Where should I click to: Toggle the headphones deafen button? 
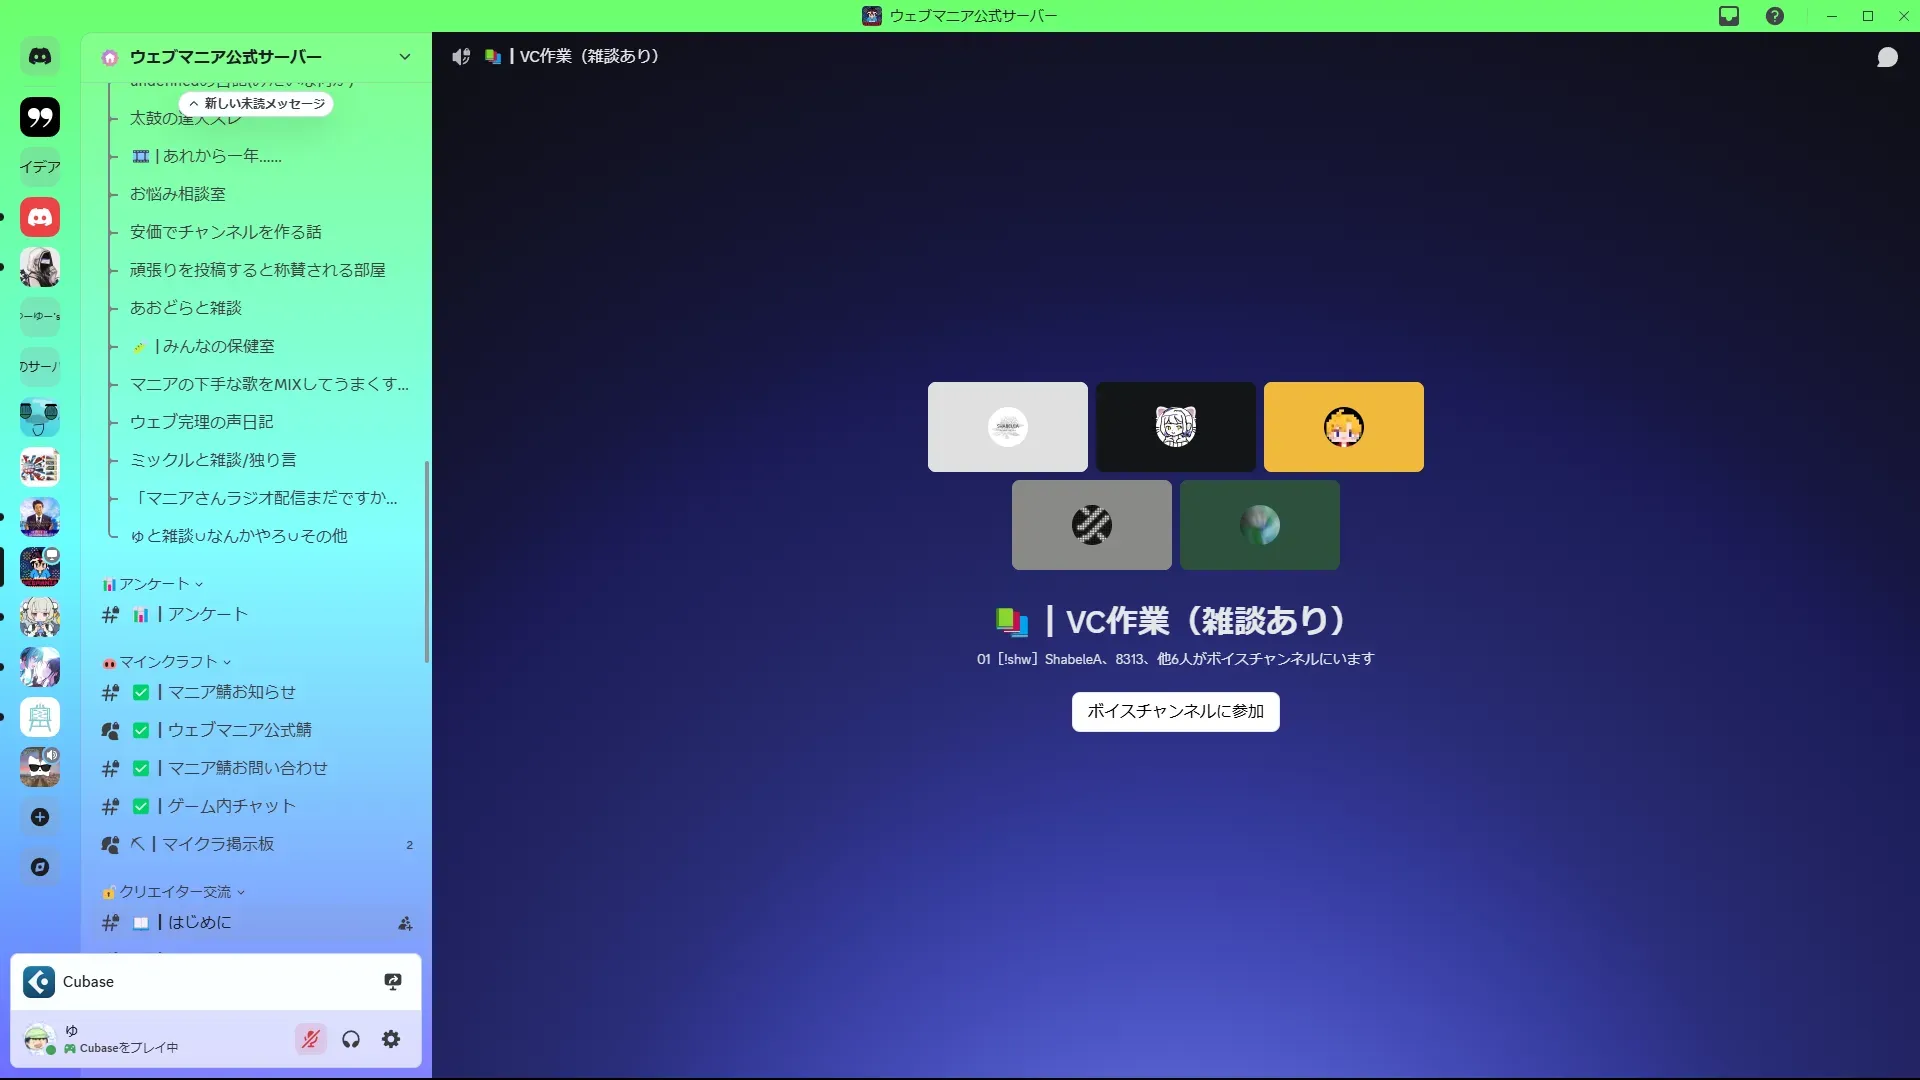coord(351,1039)
